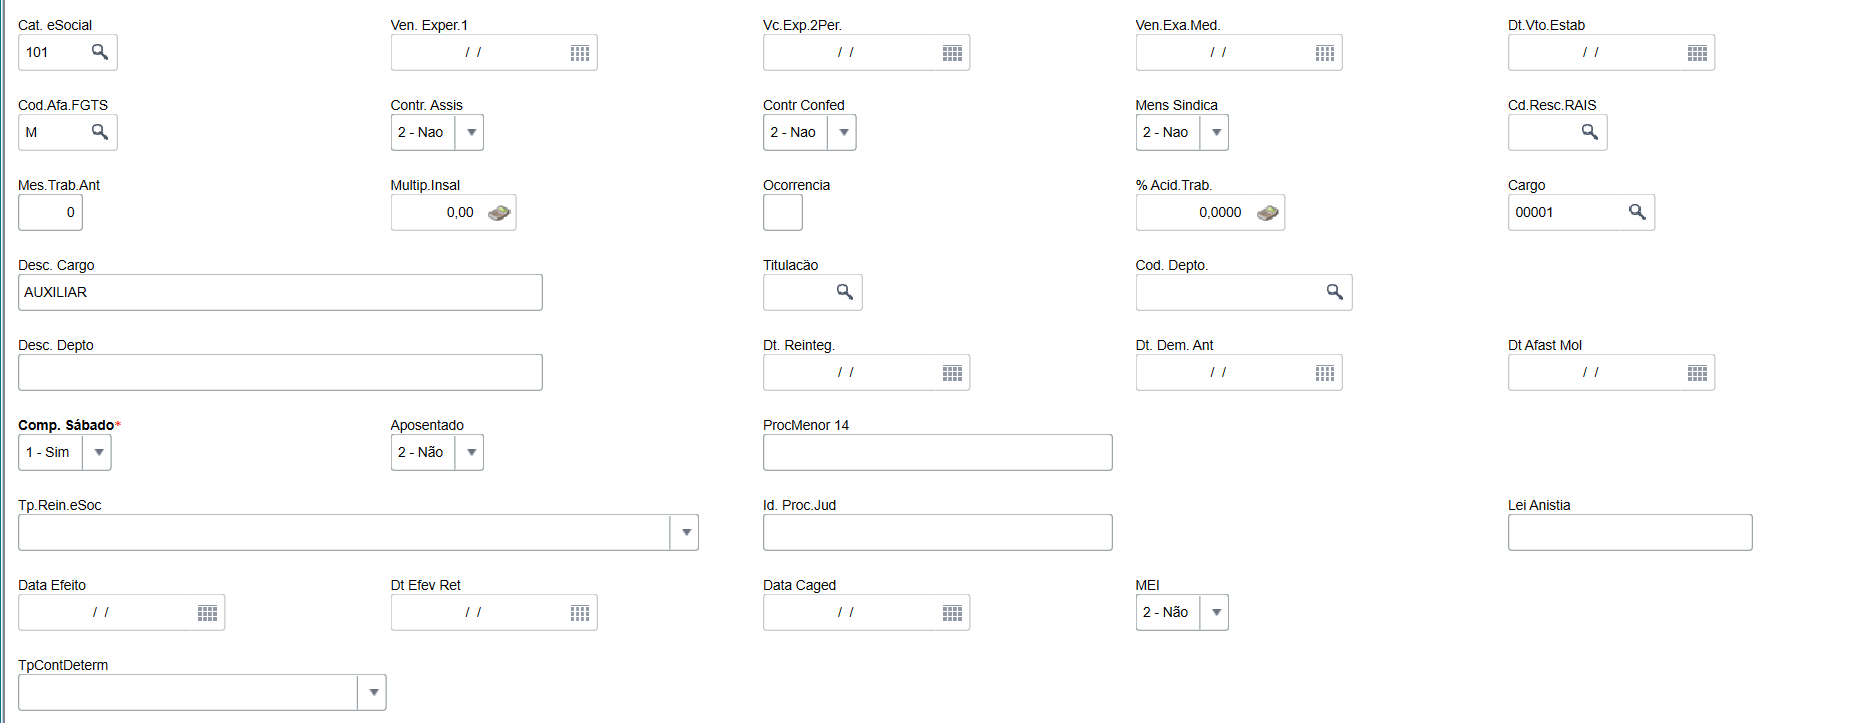Open calendar for Dt.Vto.Estab date field
1868x723 pixels.
click(x=1697, y=53)
